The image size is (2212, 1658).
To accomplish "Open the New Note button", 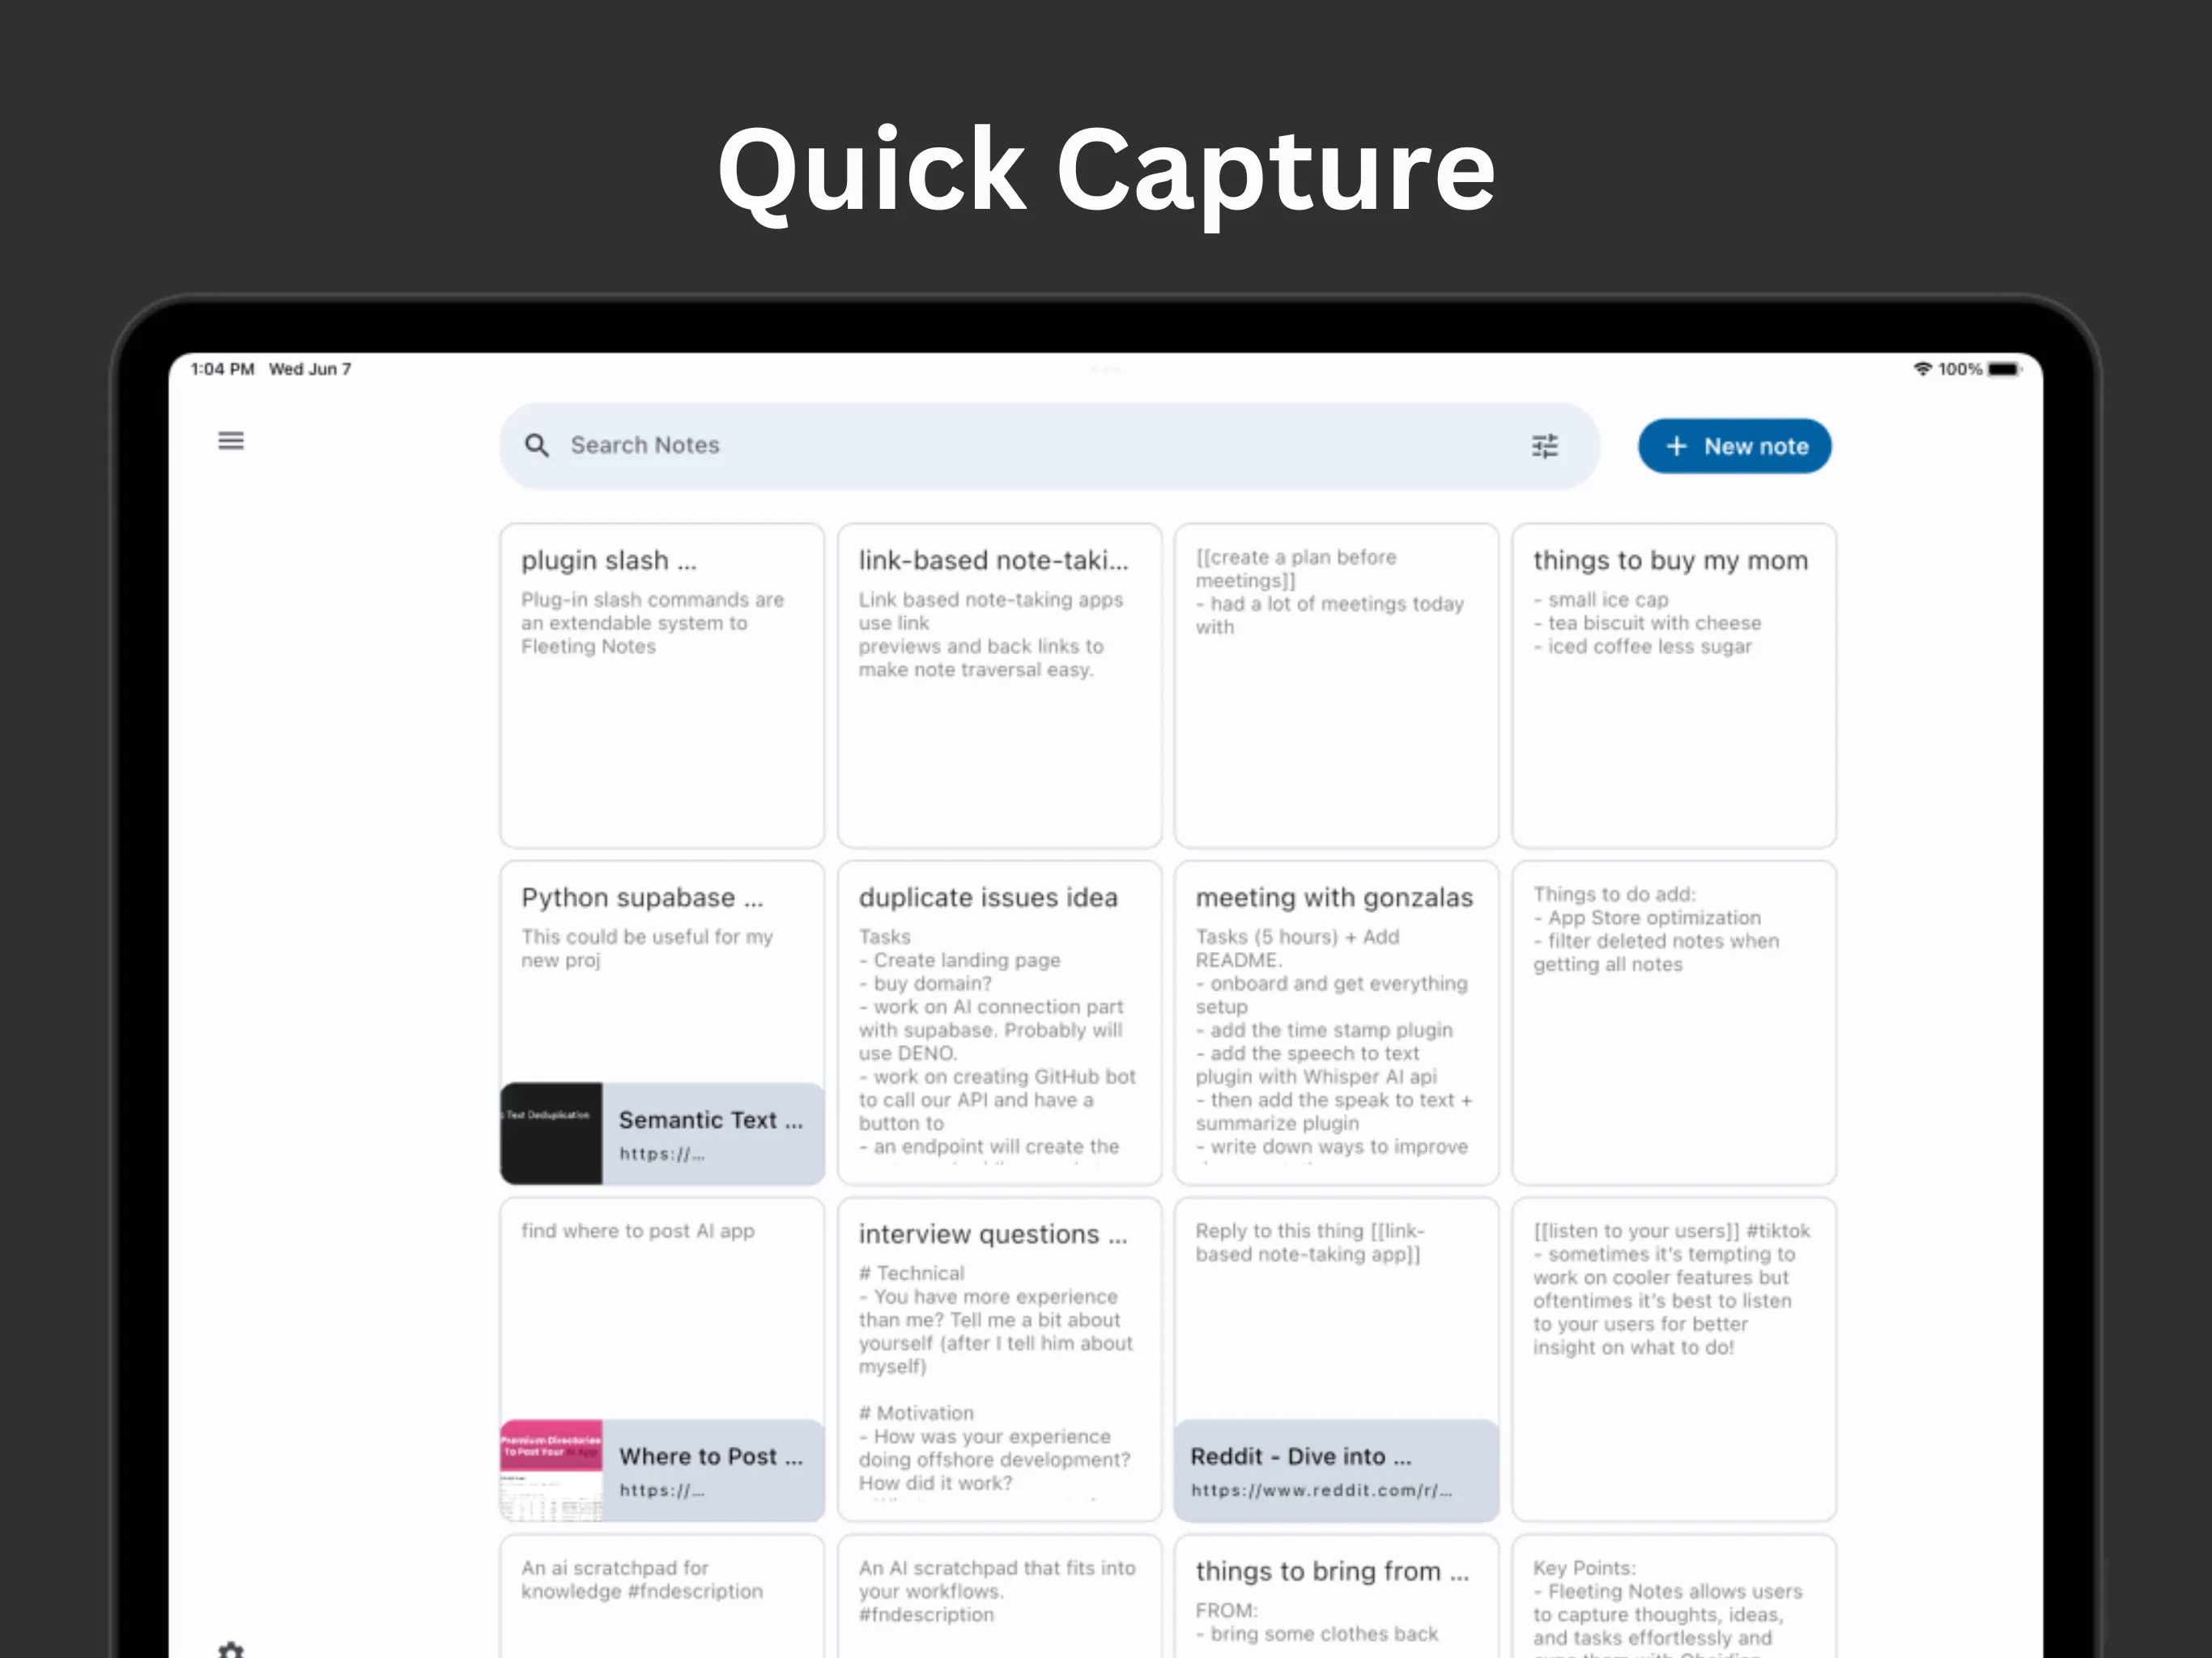I will (x=1731, y=446).
